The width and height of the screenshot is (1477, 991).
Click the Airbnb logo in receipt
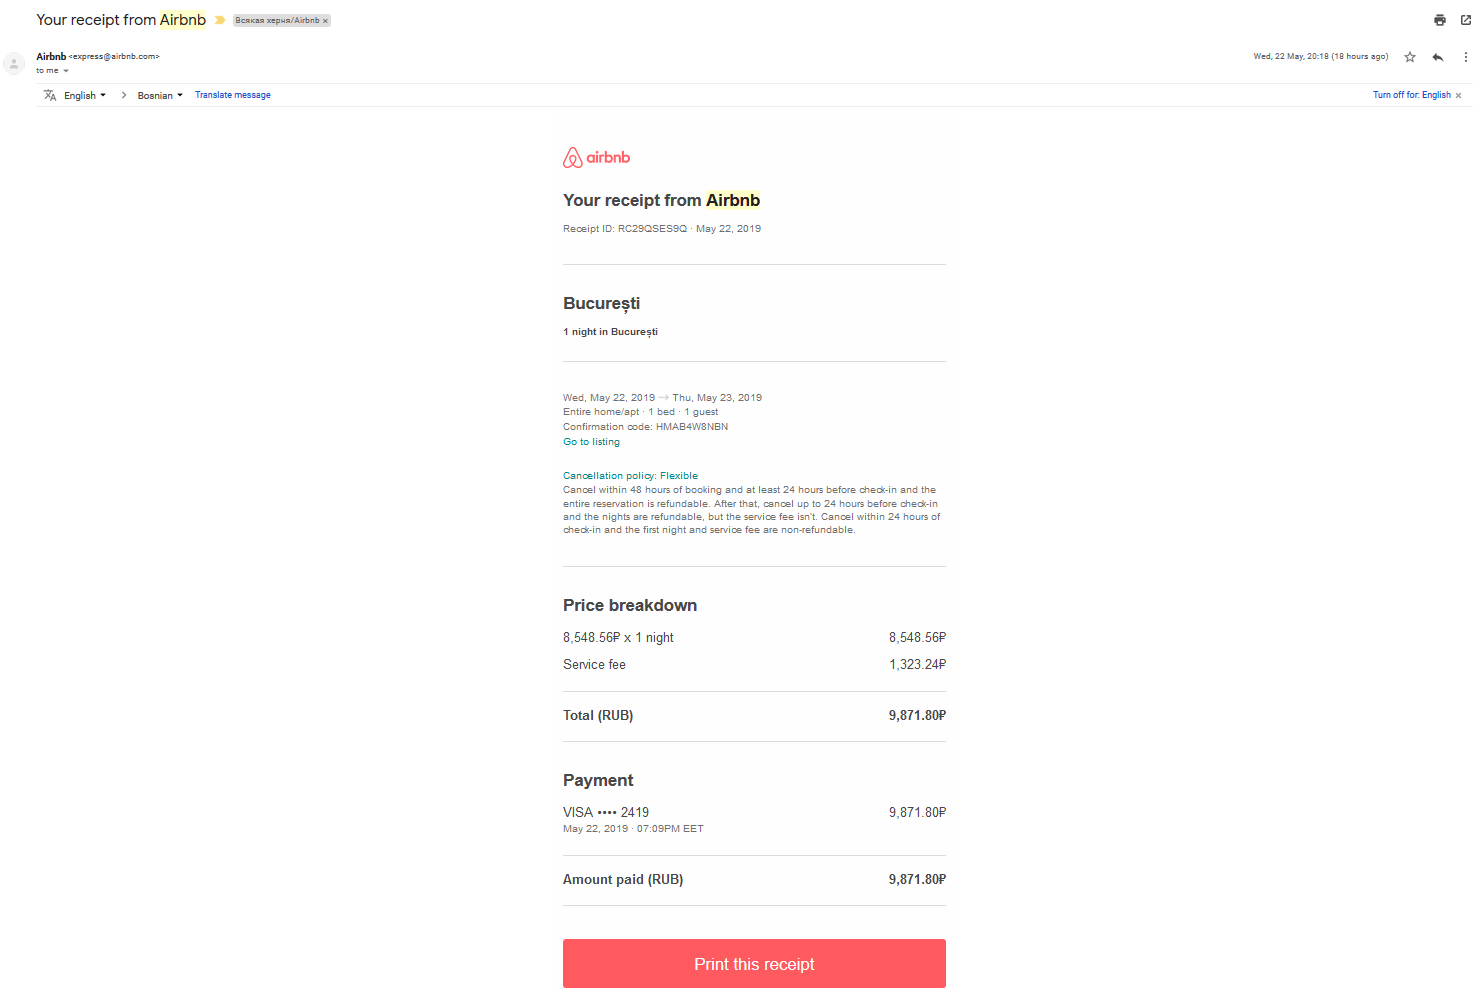[596, 157]
